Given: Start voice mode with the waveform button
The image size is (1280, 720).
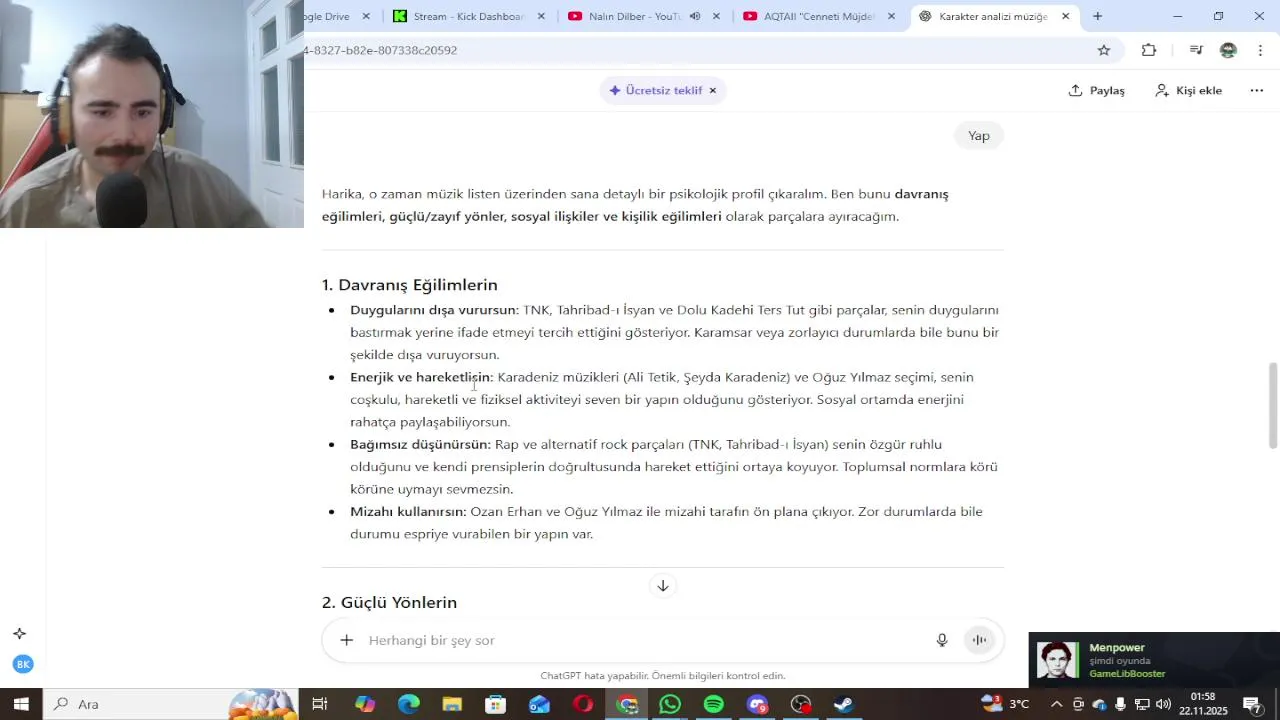Looking at the screenshot, I should point(979,640).
